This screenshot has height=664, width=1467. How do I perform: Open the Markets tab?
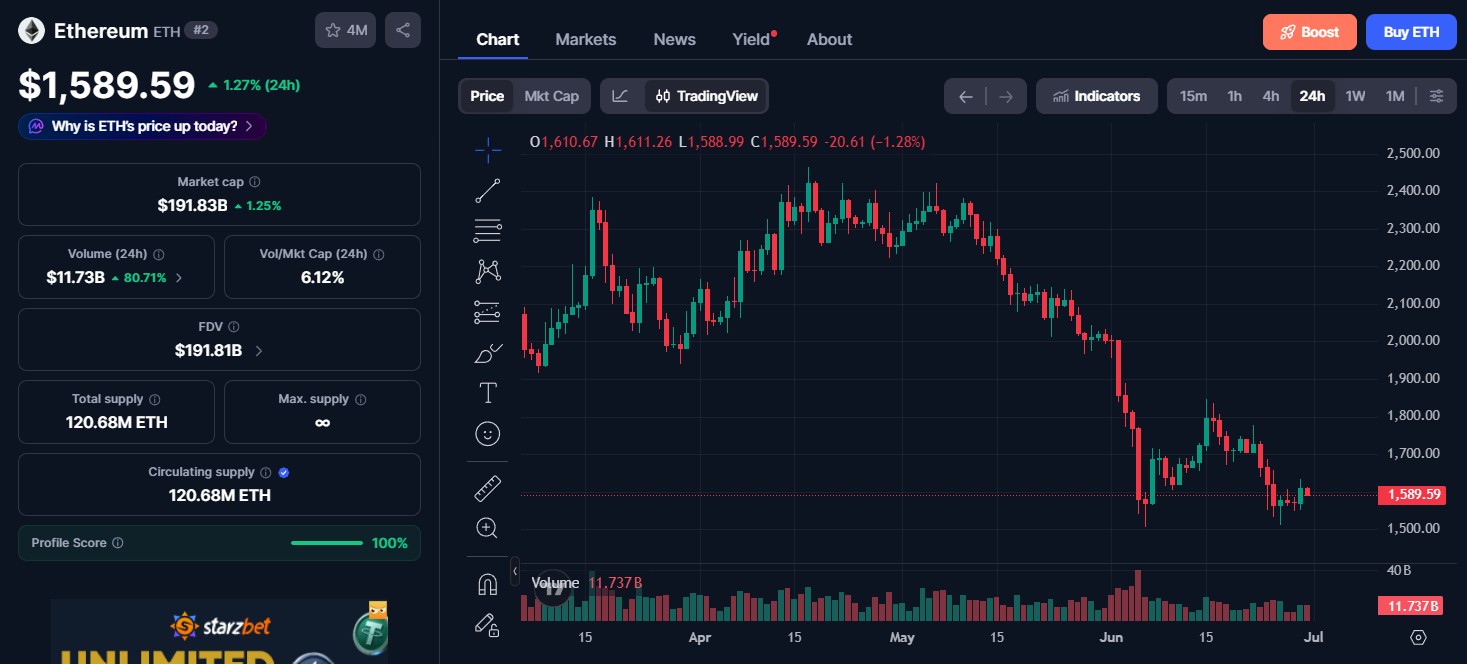(x=586, y=39)
